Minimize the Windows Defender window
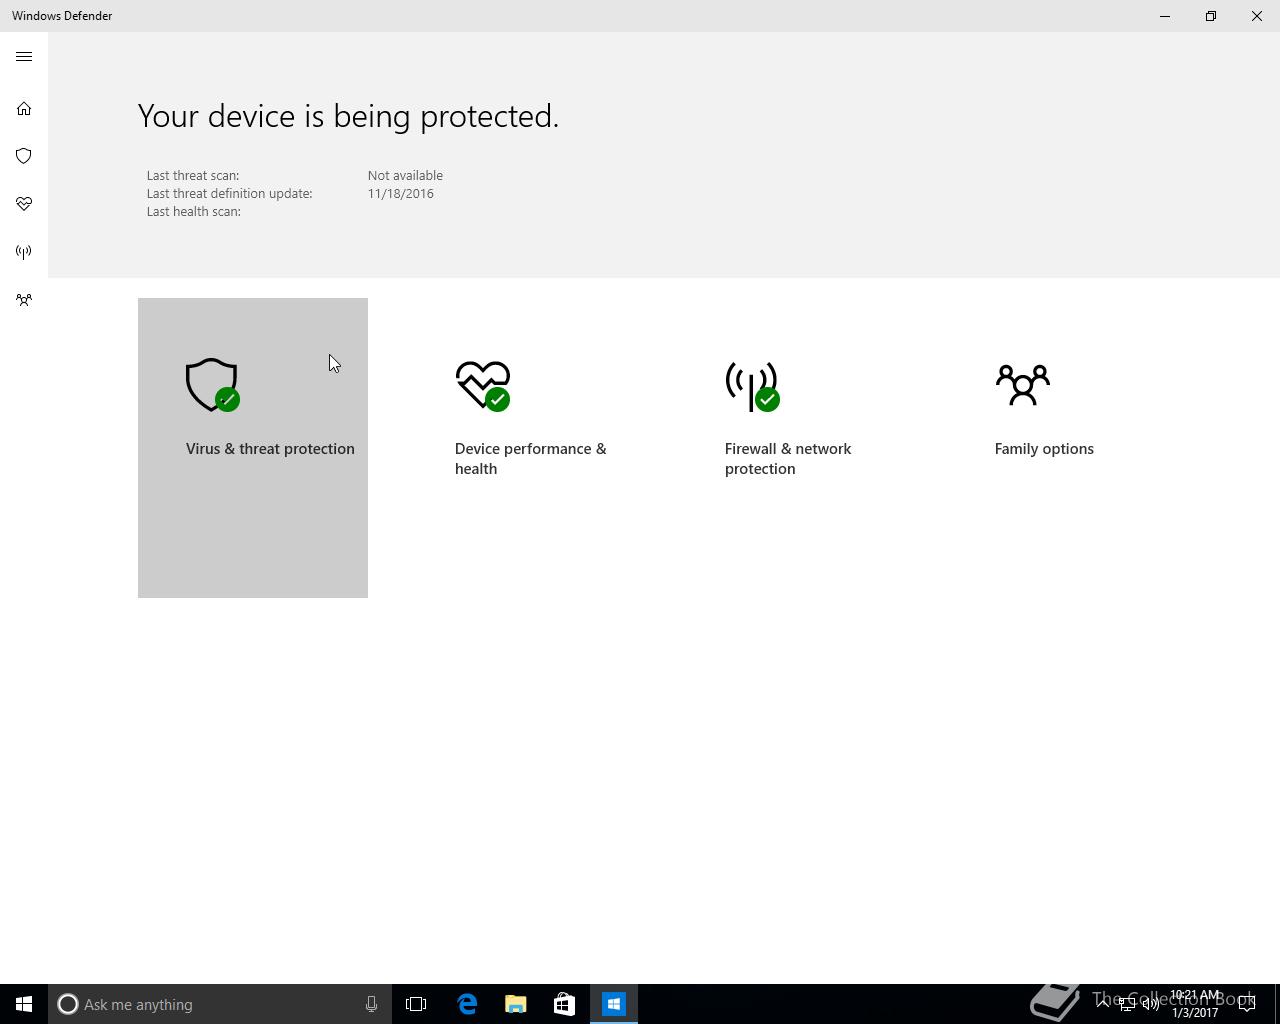1280x1024 pixels. click(1165, 16)
